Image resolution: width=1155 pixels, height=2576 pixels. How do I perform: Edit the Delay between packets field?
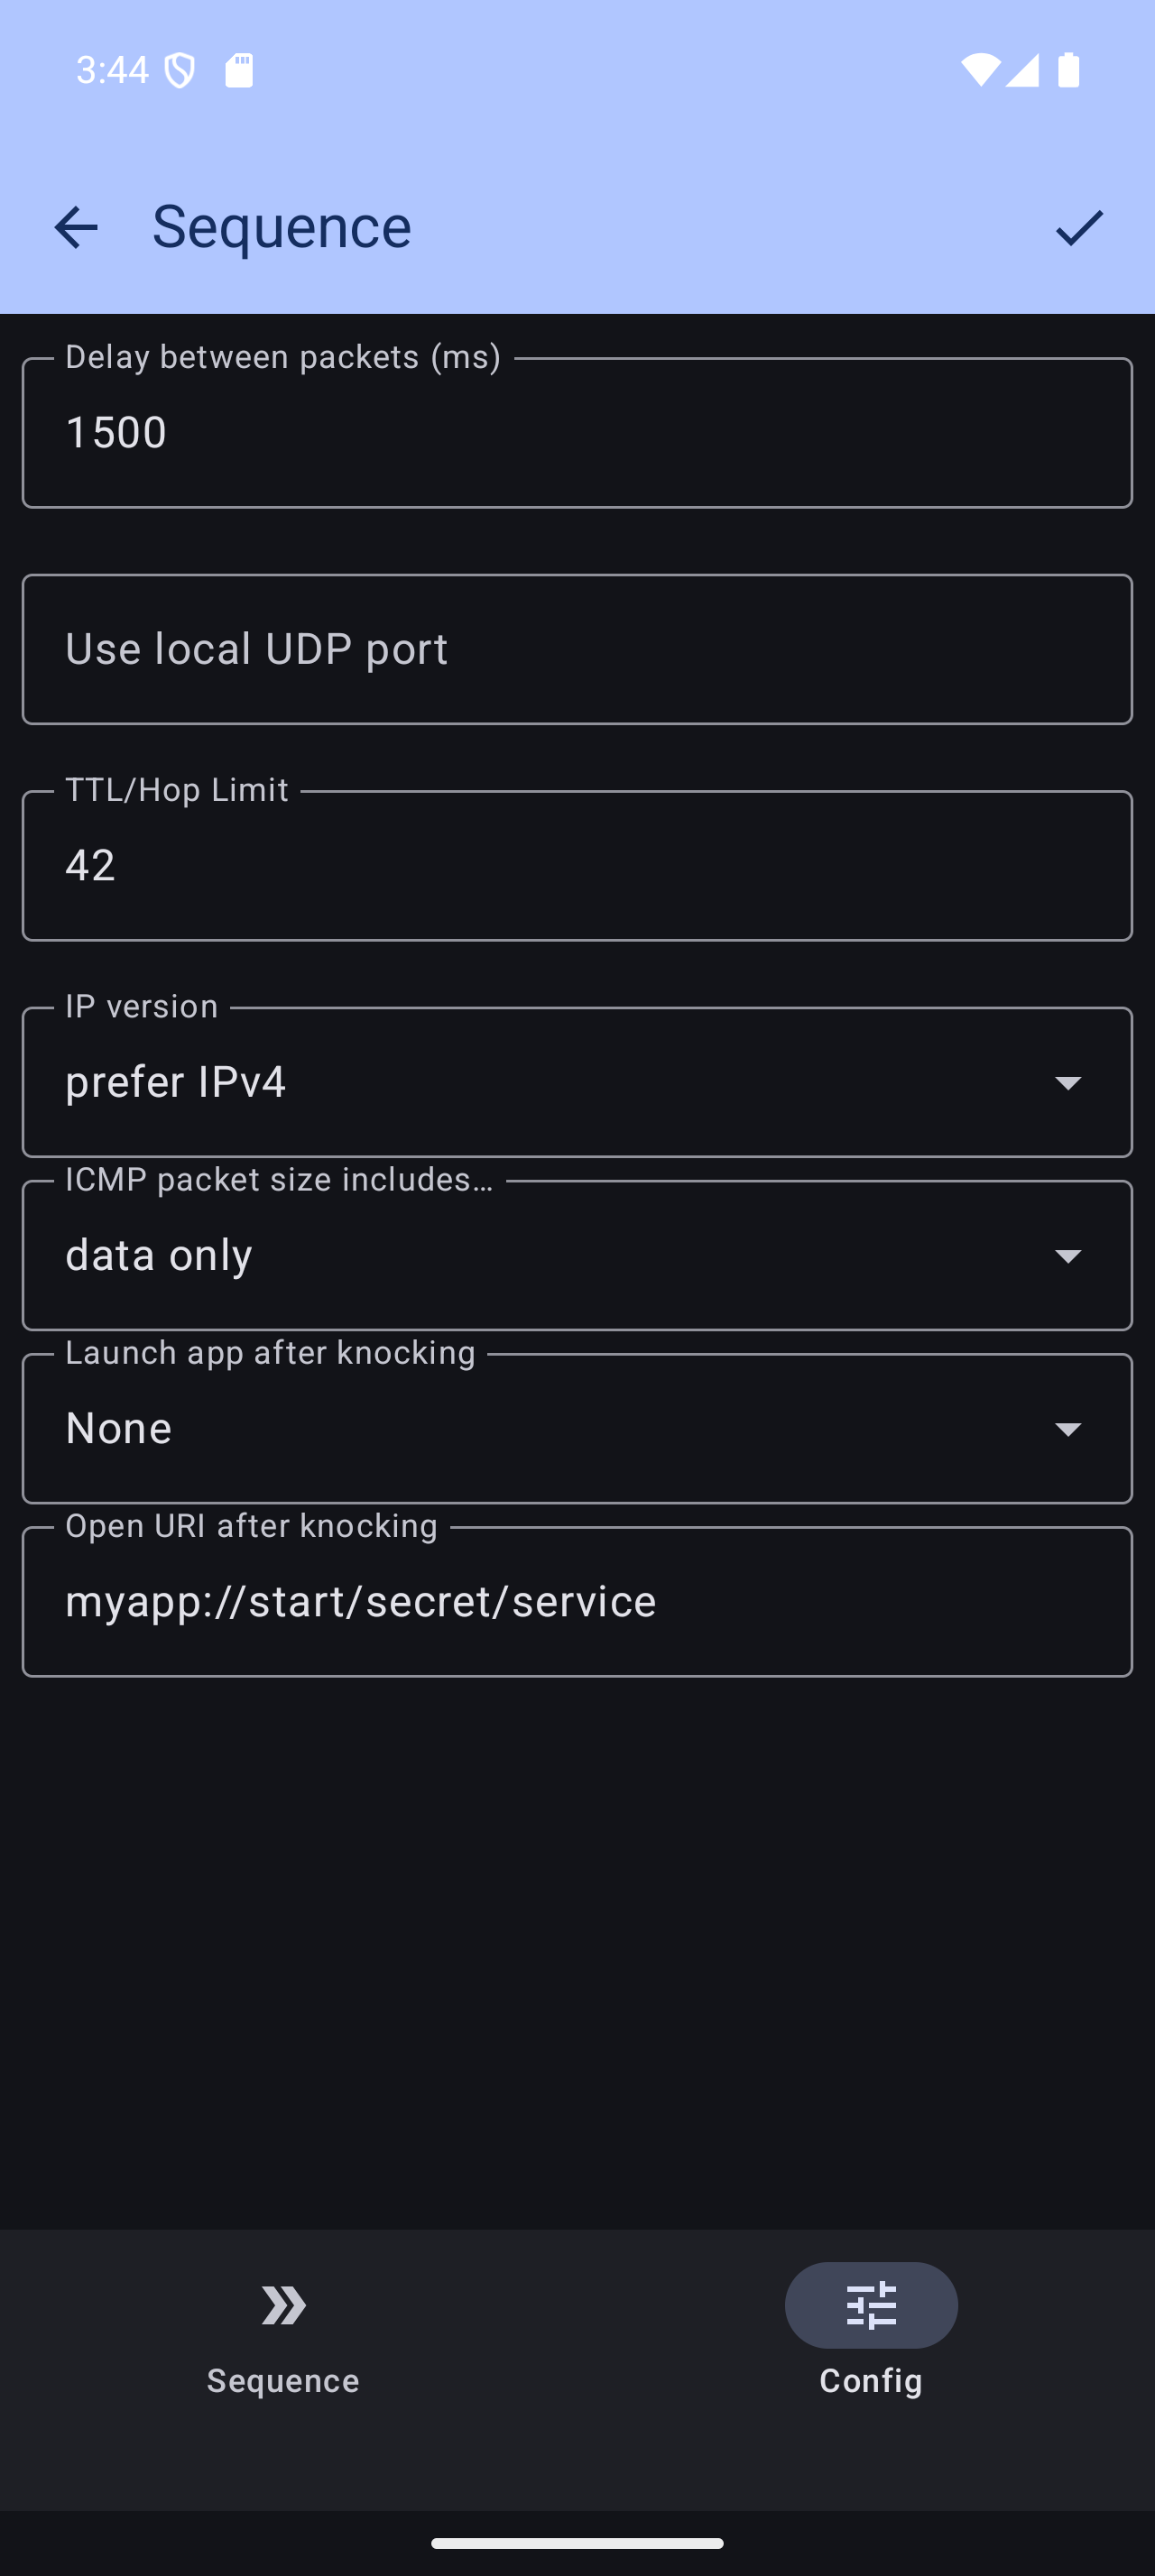[x=577, y=433]
